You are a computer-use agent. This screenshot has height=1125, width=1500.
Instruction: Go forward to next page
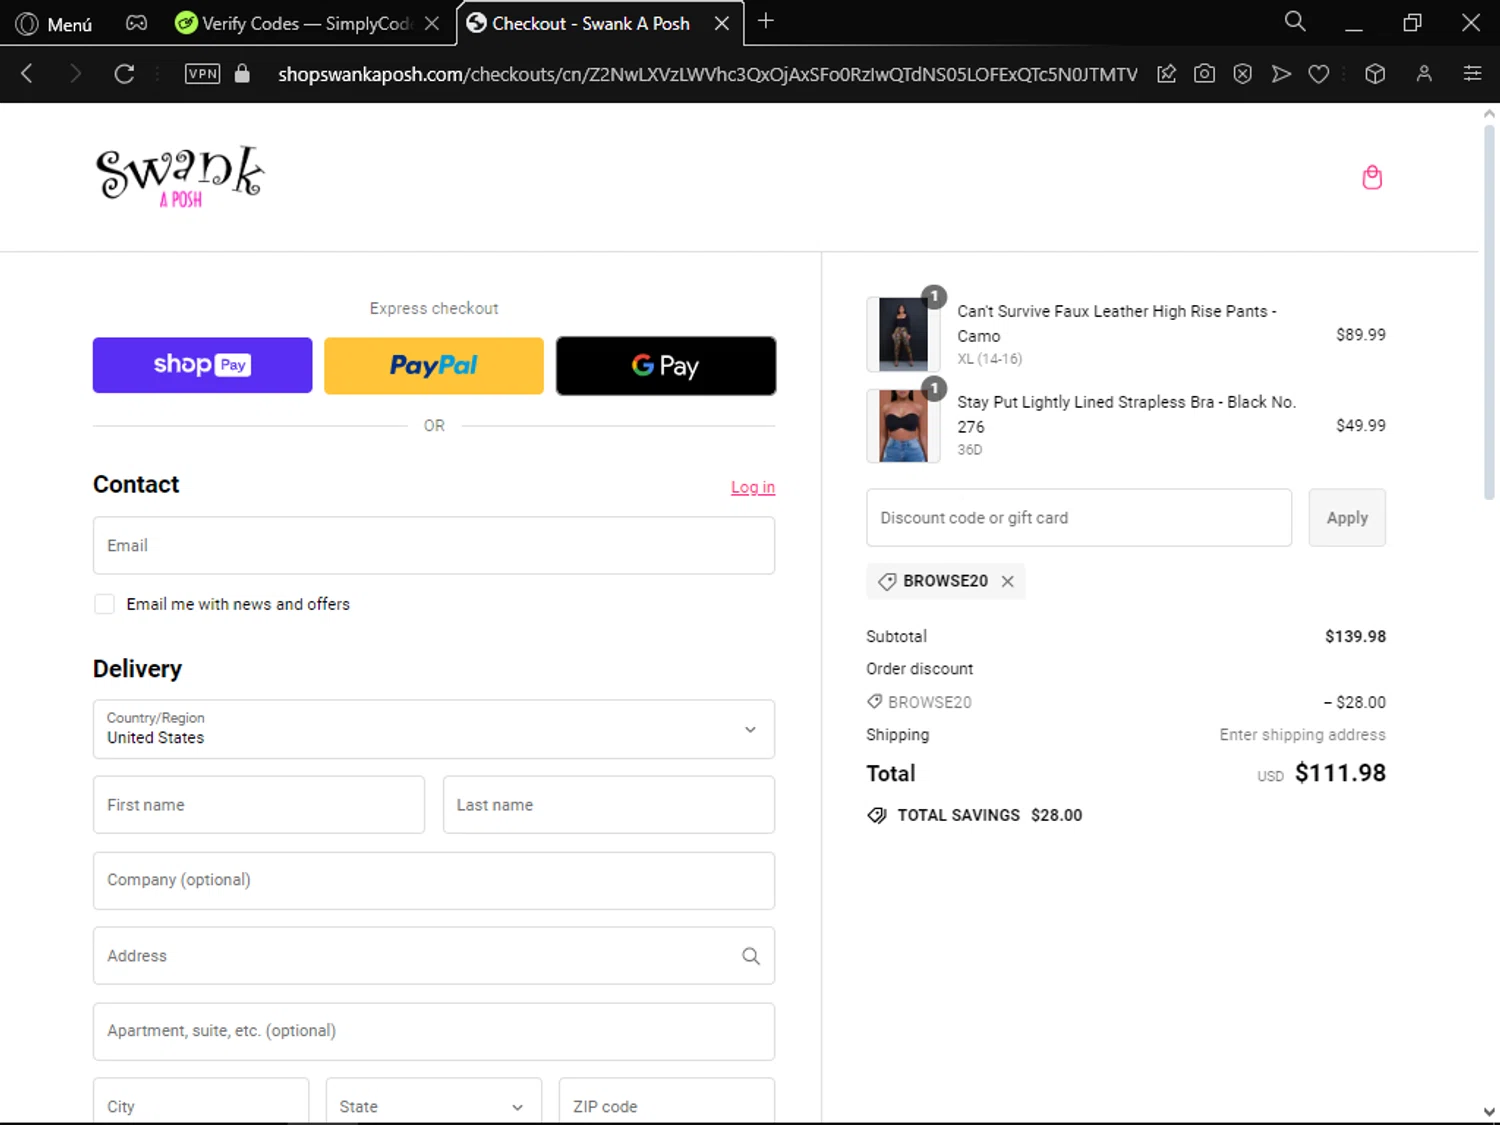click(x=75, y=73)
